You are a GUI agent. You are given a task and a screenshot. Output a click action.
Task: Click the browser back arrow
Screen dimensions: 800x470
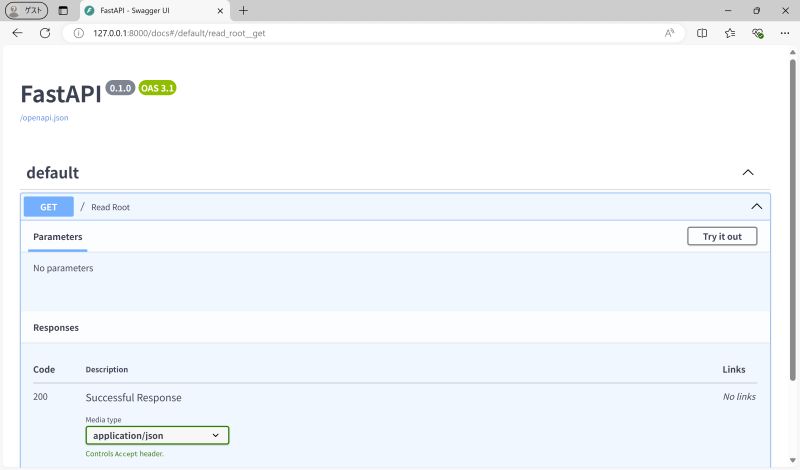coord(17,33)
